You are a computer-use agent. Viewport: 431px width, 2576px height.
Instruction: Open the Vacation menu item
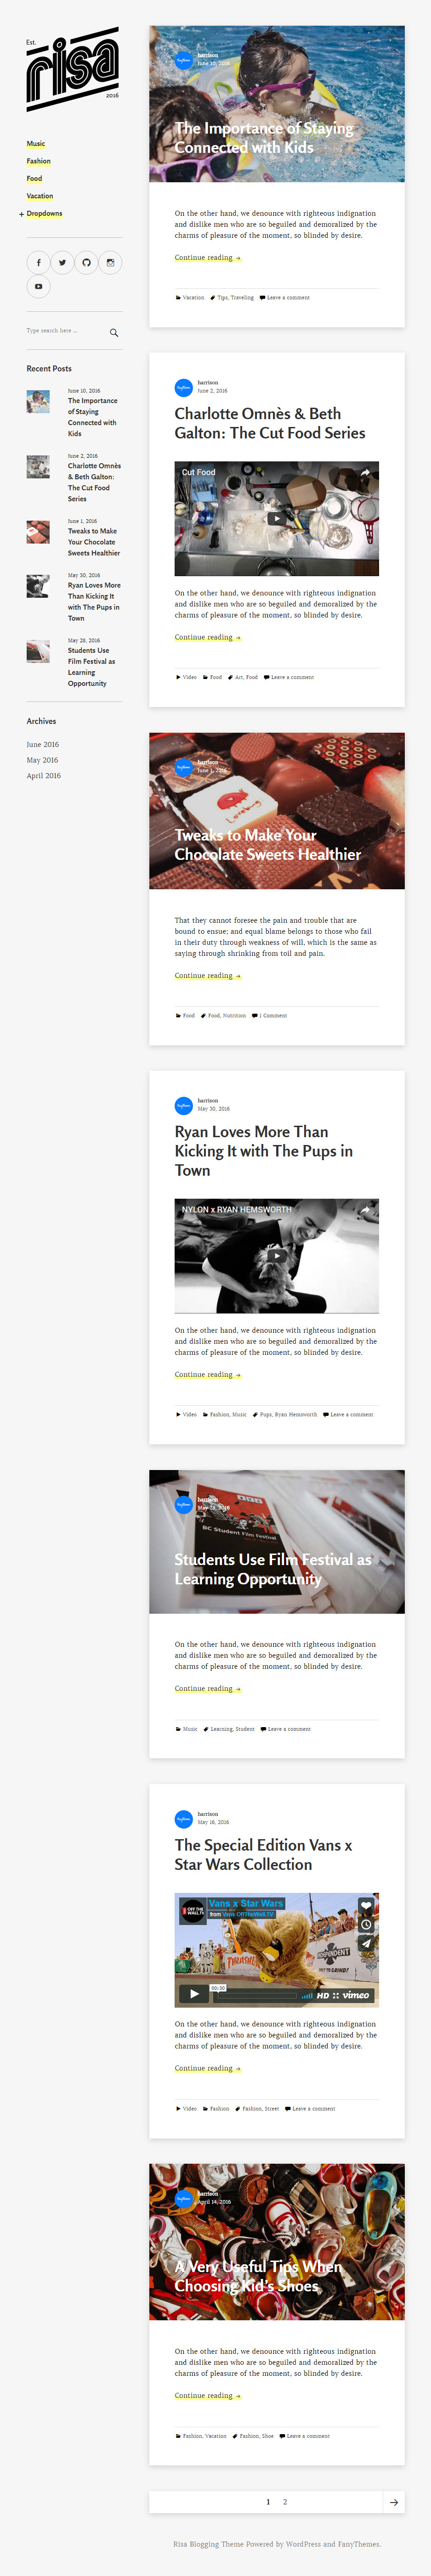[x=40, y=196]
